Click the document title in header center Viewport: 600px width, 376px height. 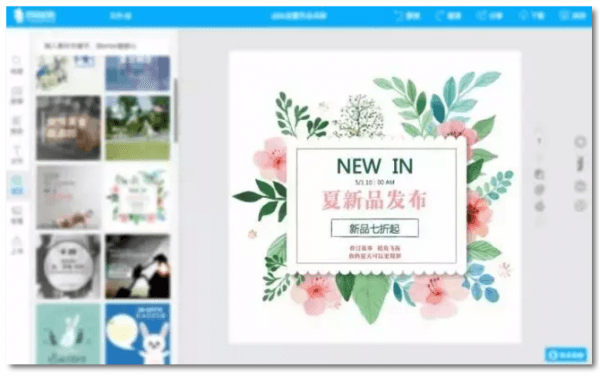coord(299,16)
